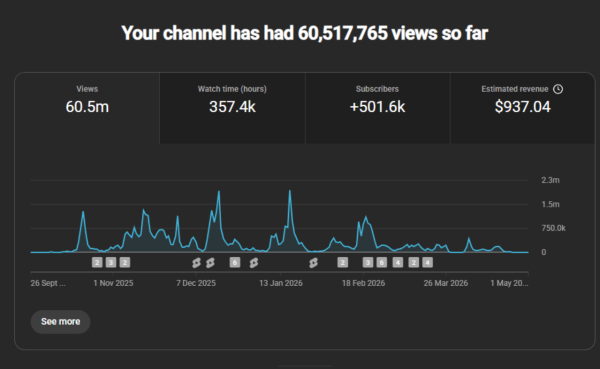Open the 2 marker between the two 4 markers

tap(414, 263)
